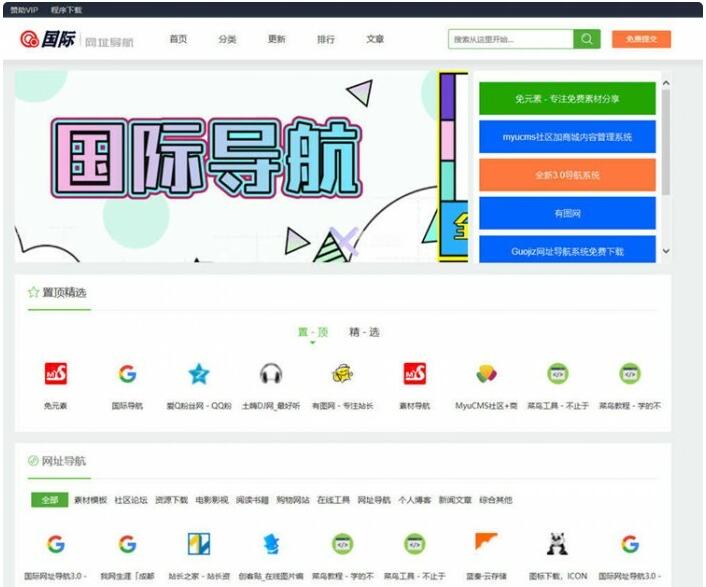Open the 图标下载 panda icon
The width and height of the screenshot is (706, 587).
point(558,544)
